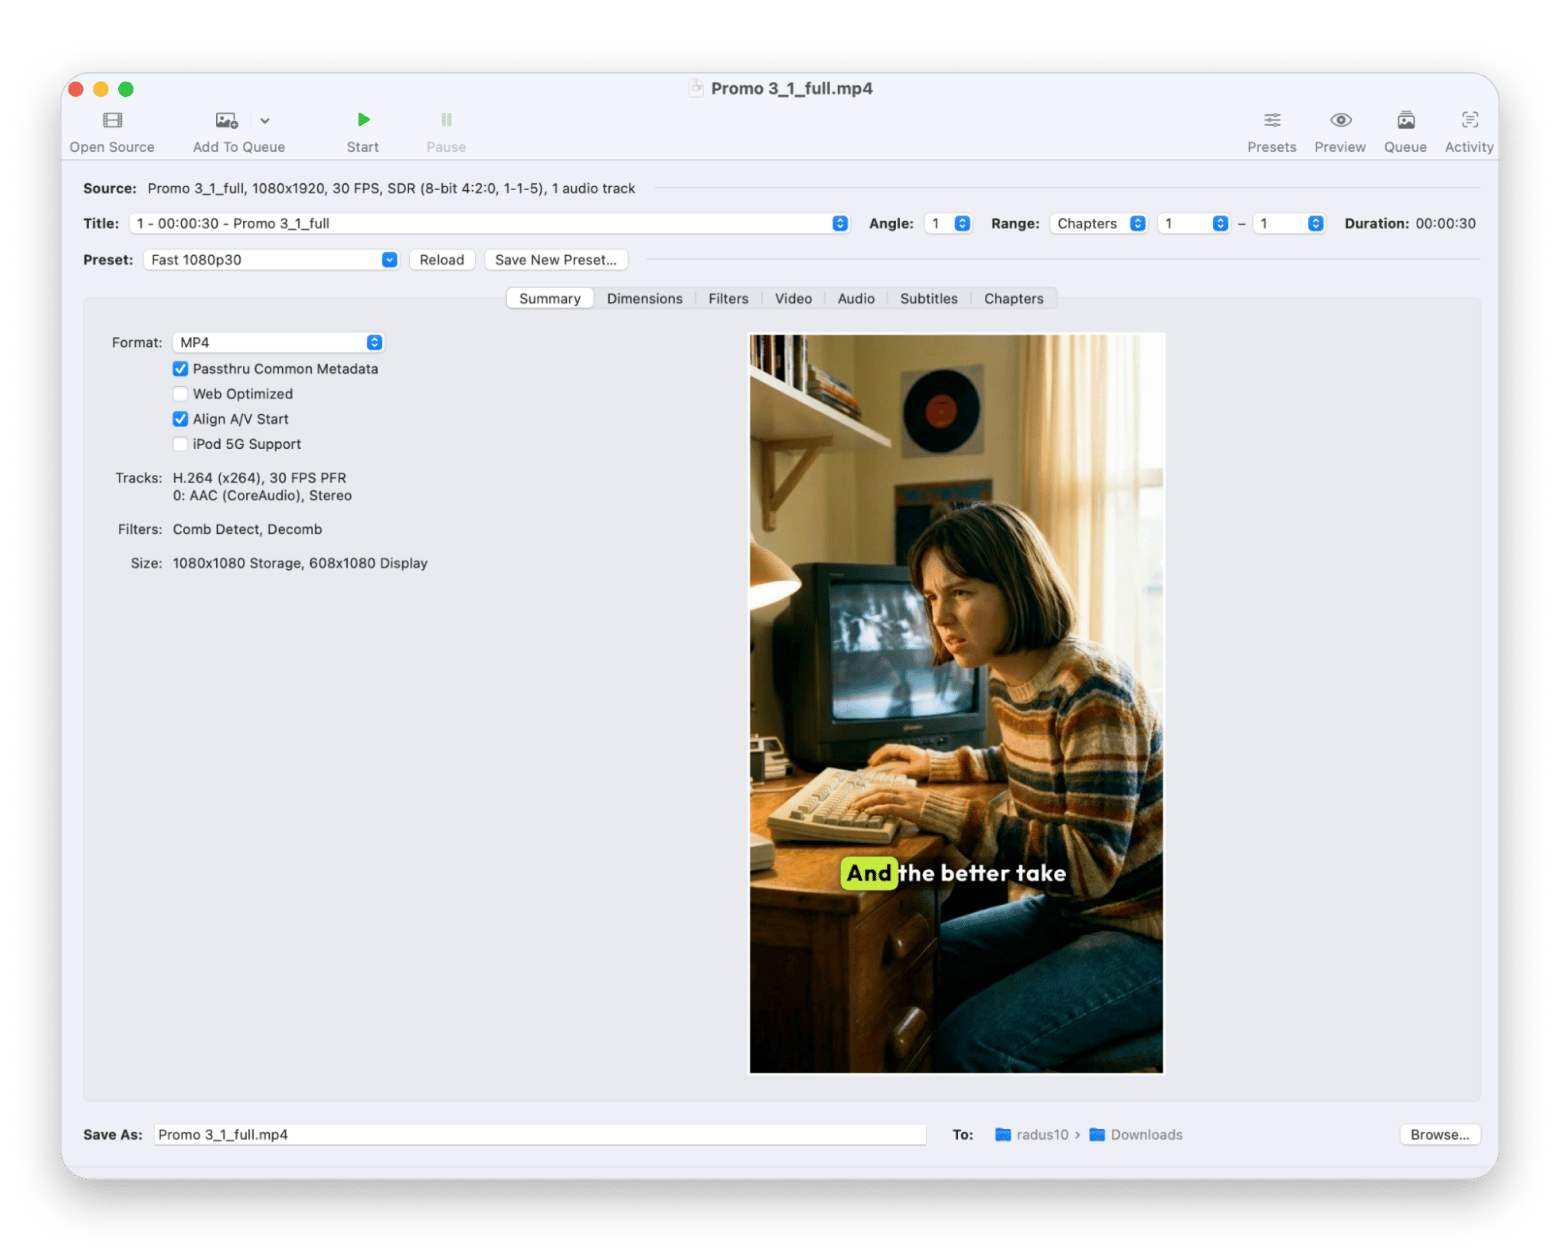The image size is (1560, 1260).
Task: Switch to the Video tab
Action: point(793,298)
